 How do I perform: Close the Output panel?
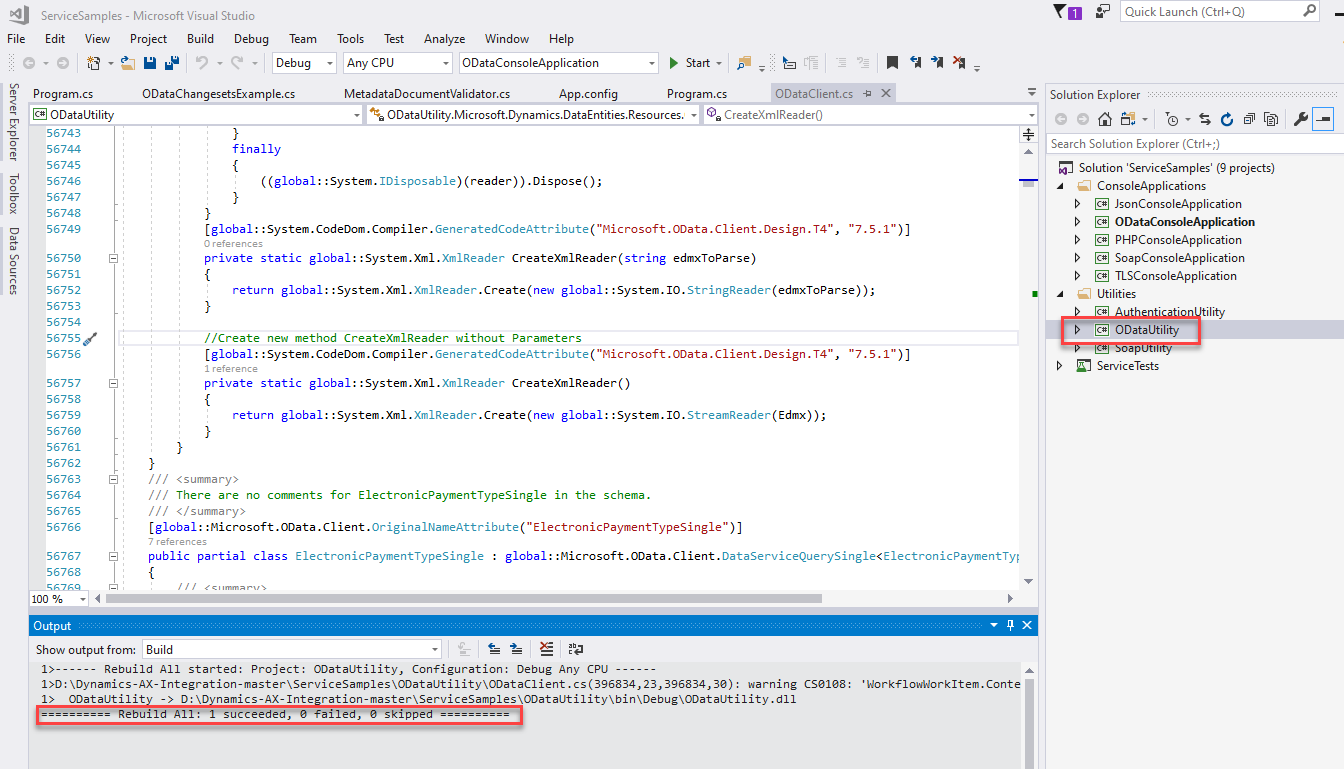point(1027,625)
